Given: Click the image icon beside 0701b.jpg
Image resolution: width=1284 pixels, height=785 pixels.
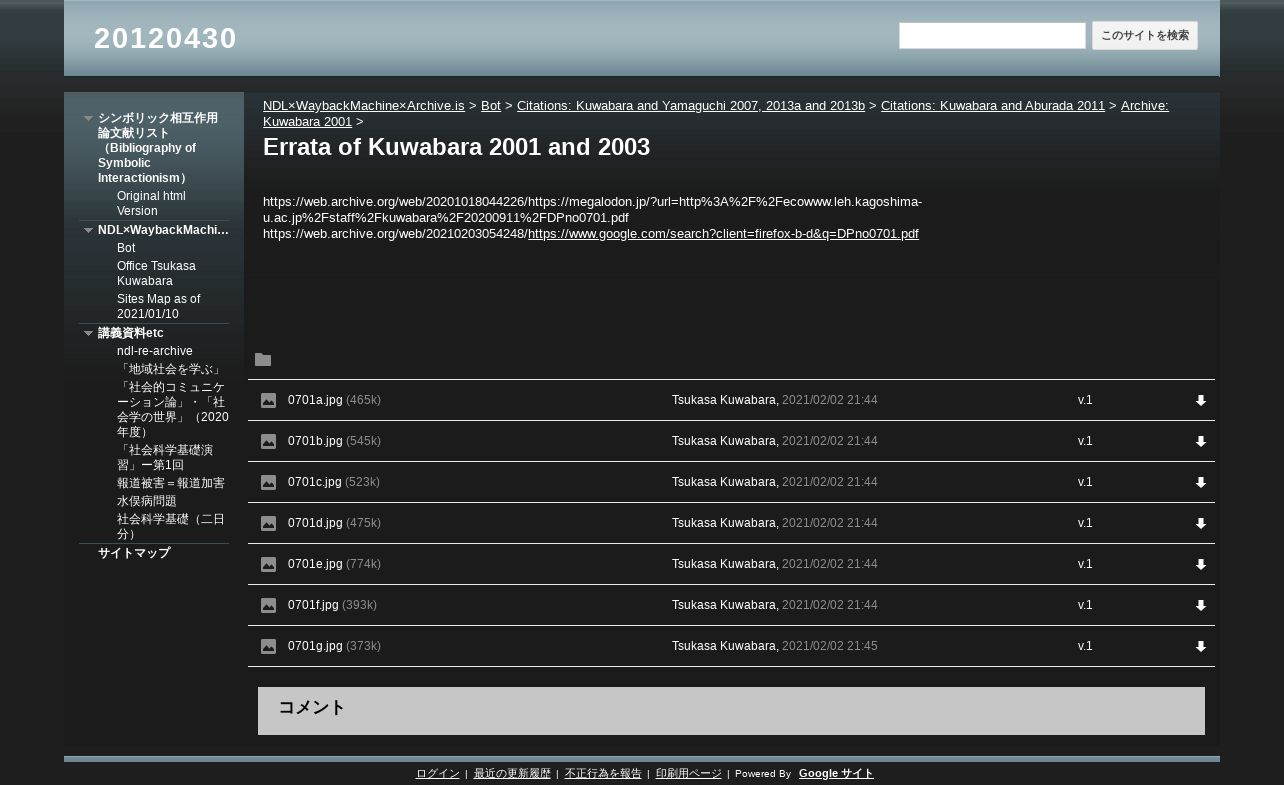Looking at the screenshot, I should [268, 442].
